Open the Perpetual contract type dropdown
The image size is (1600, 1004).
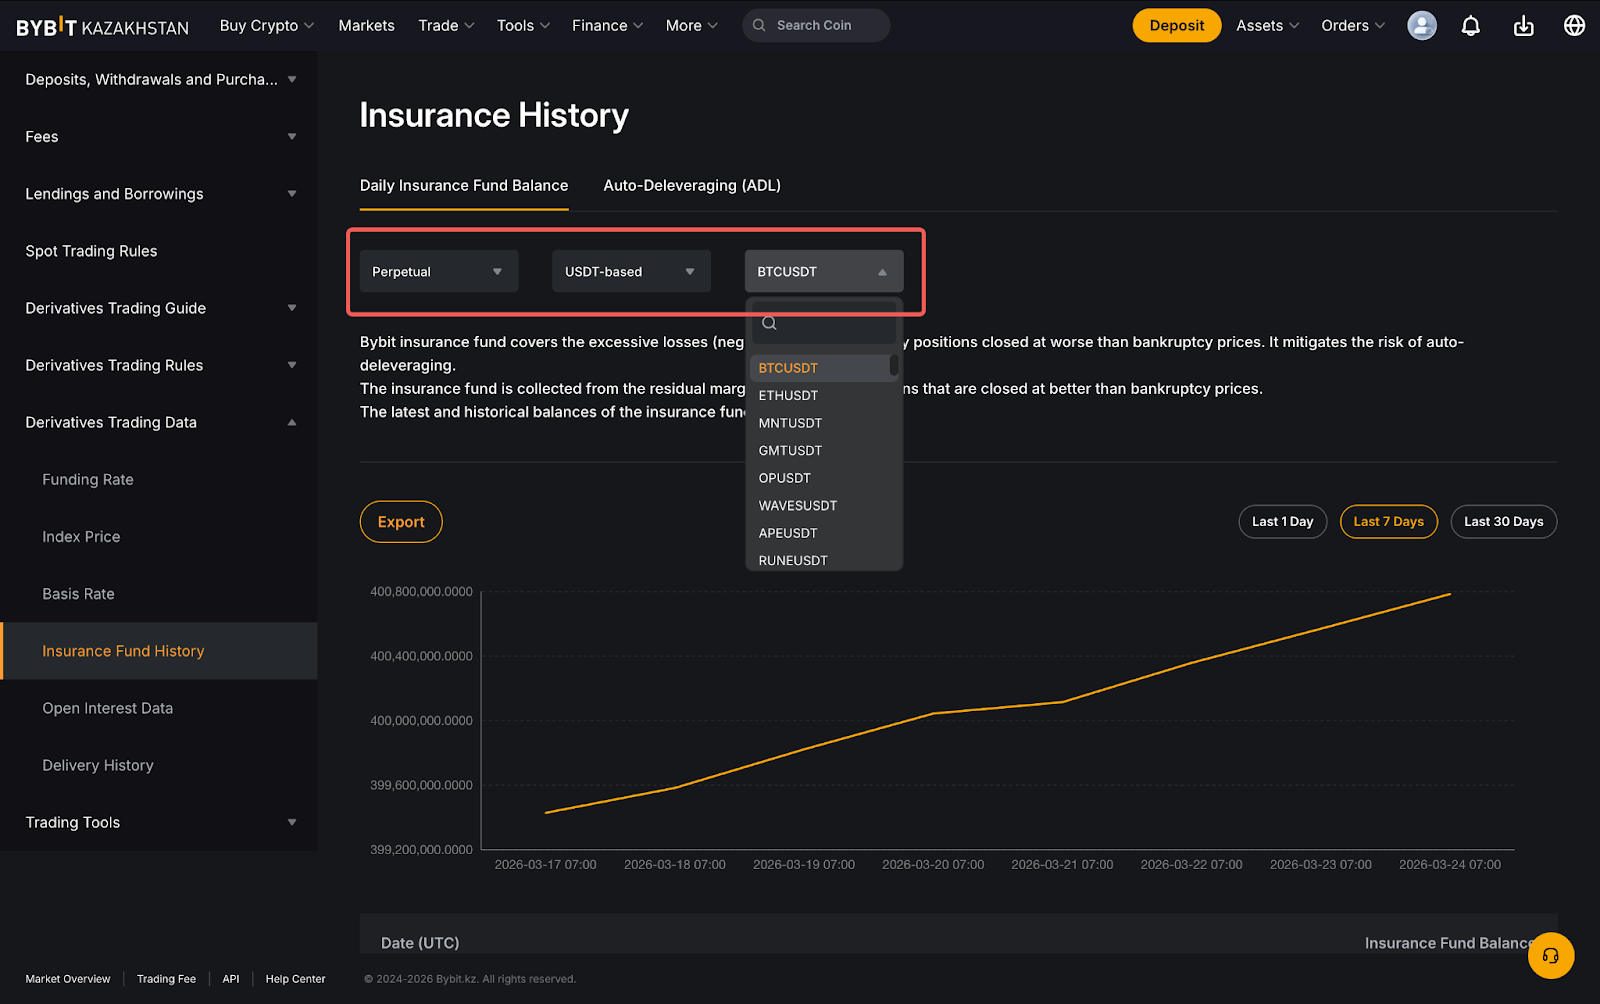tap(438, 272)
